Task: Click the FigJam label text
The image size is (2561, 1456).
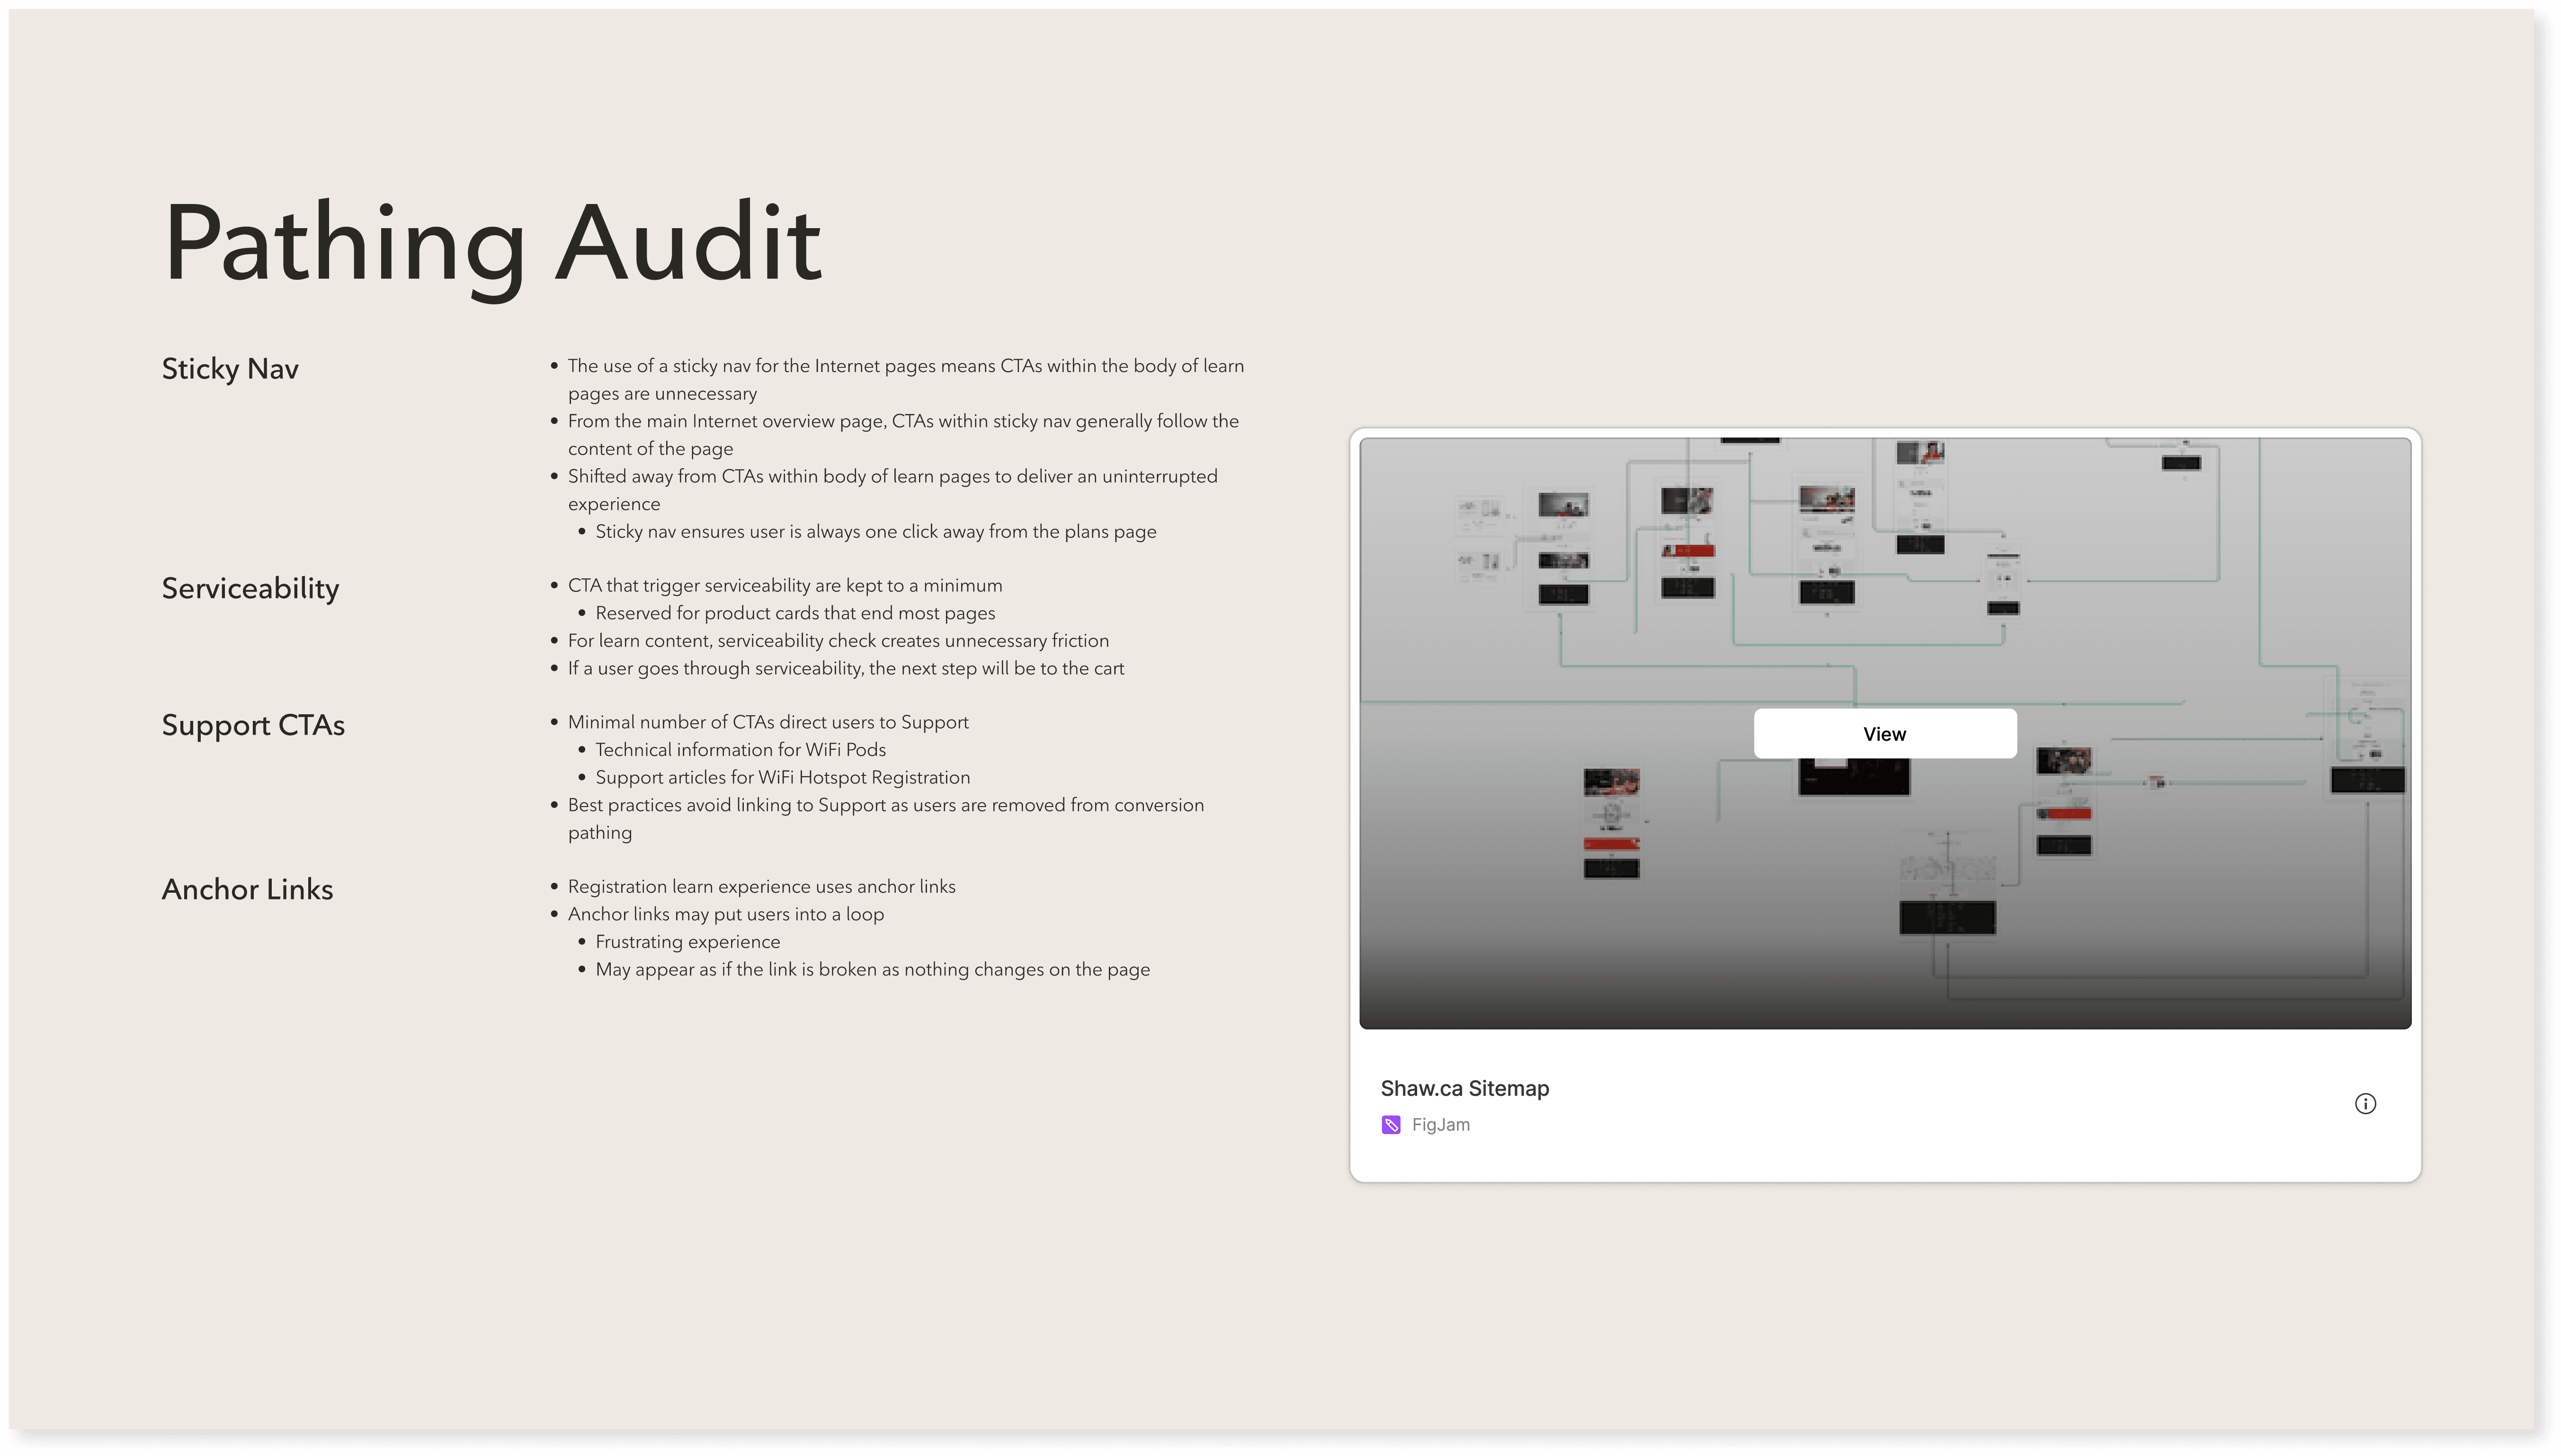Action: (x=1440, y=1125)
